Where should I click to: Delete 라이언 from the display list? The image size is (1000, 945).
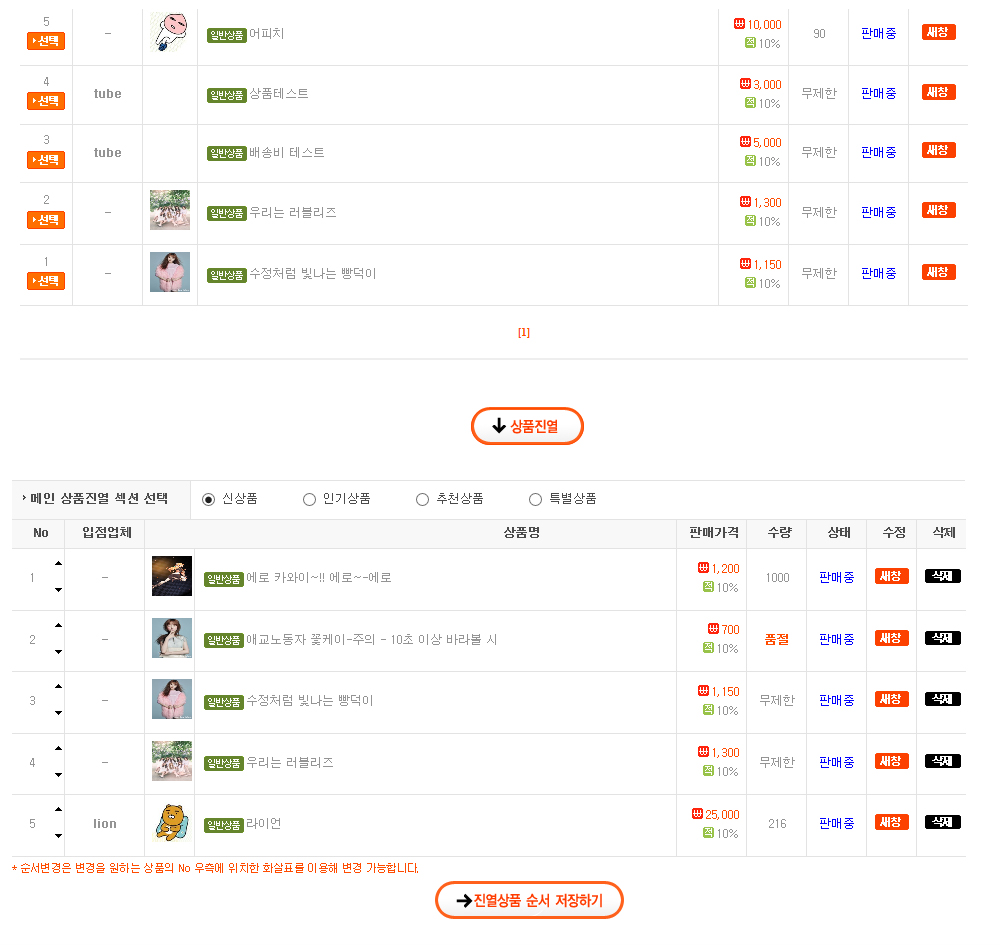(x=942, y=822)
